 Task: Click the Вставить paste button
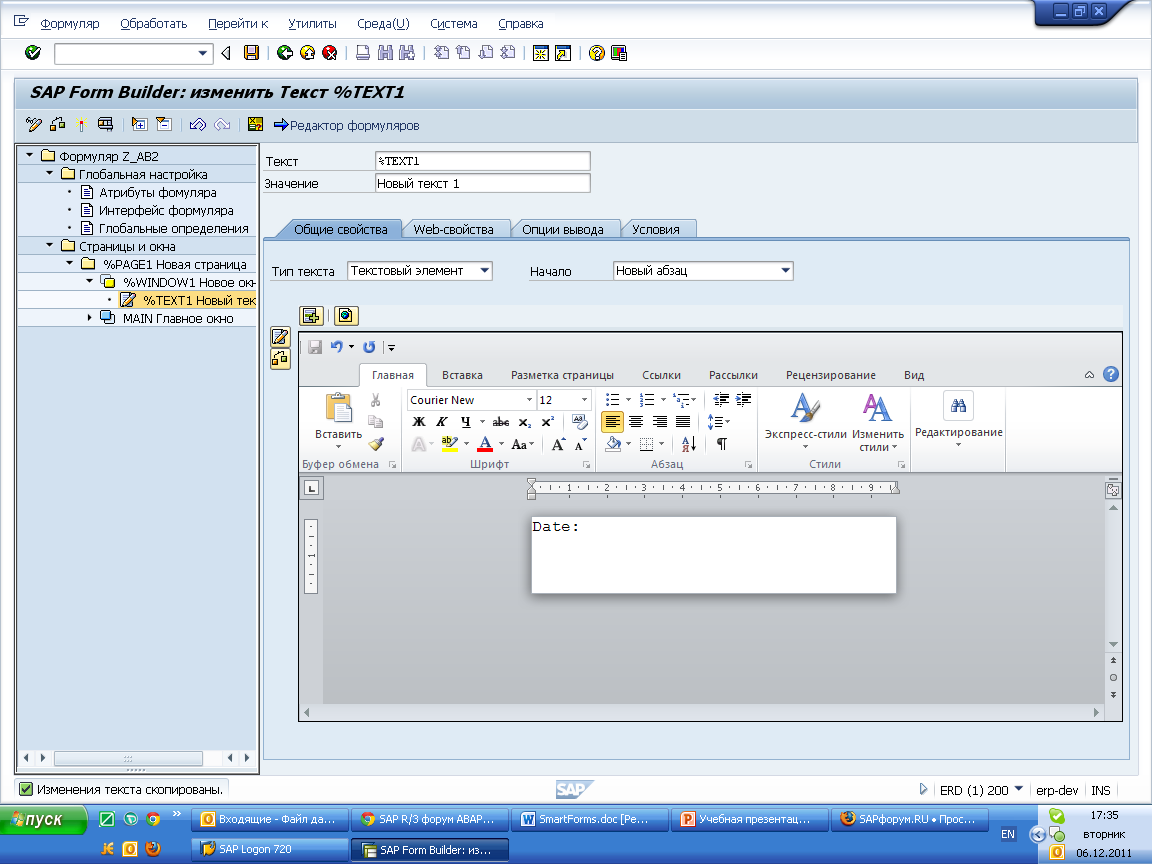[339, 421]
